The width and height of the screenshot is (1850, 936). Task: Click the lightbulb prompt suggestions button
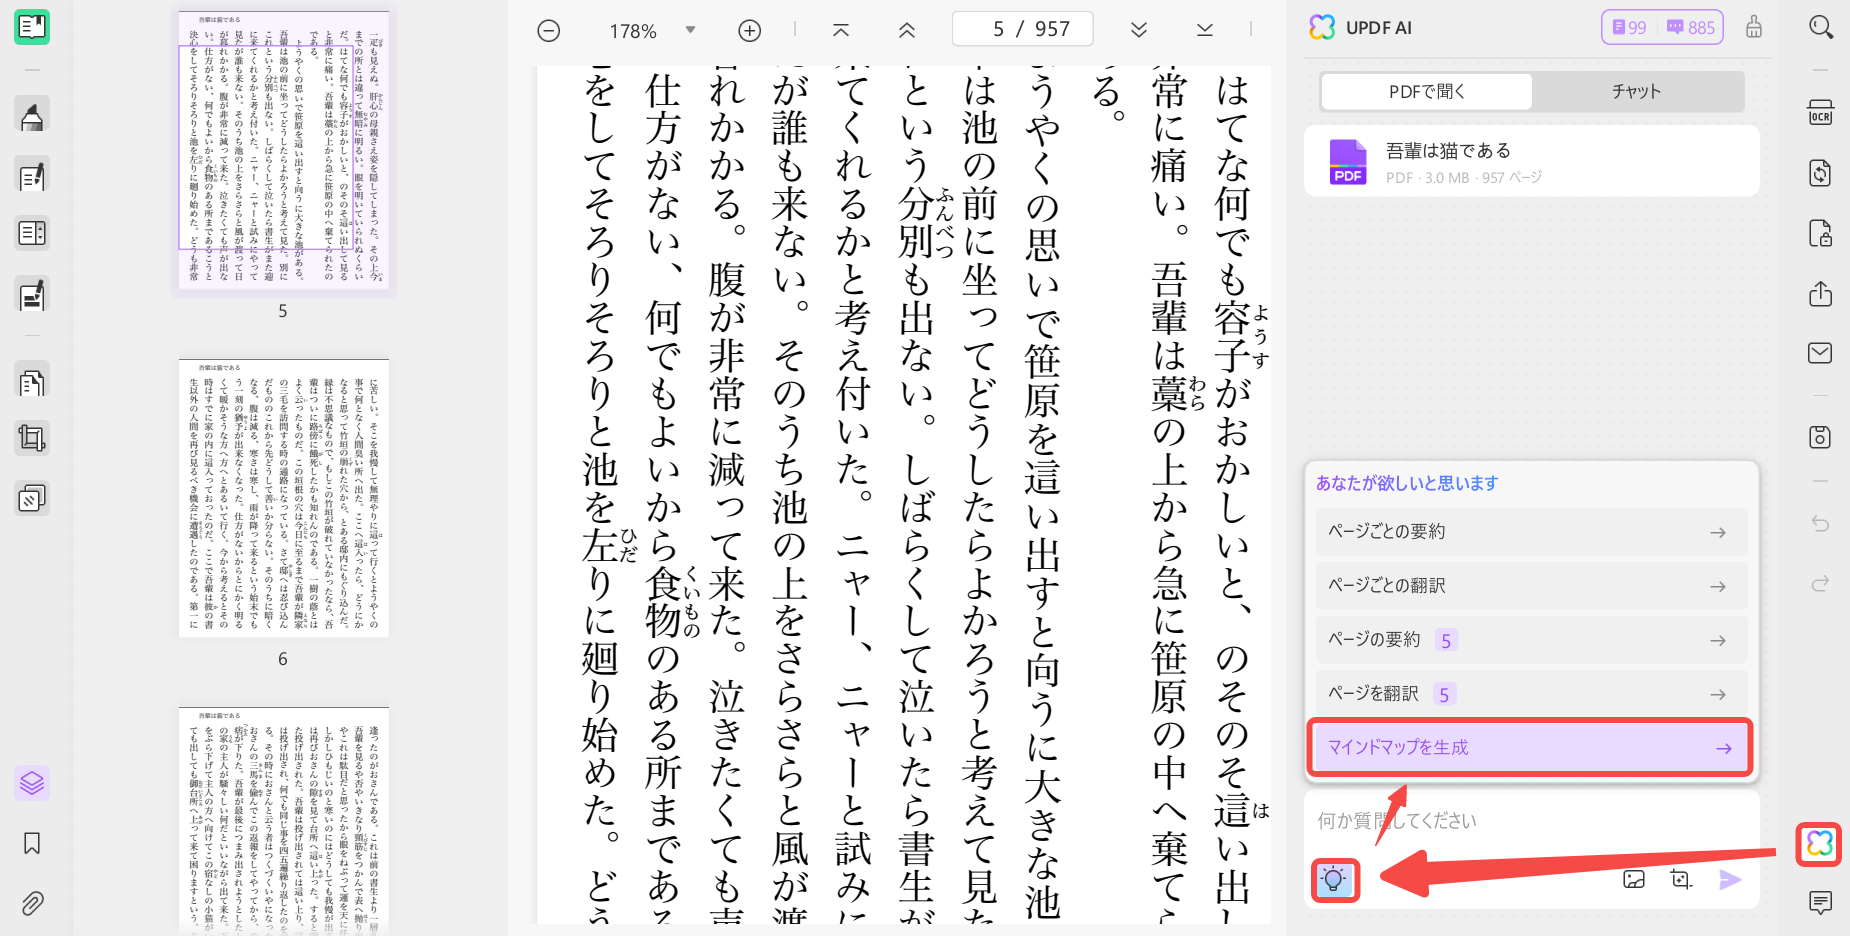click(x=1334, y=880)
